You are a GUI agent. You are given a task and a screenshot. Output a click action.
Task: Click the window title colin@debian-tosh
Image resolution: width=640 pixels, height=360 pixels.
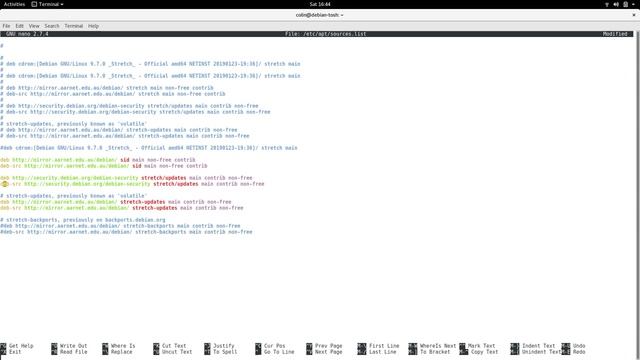(320, 15)
